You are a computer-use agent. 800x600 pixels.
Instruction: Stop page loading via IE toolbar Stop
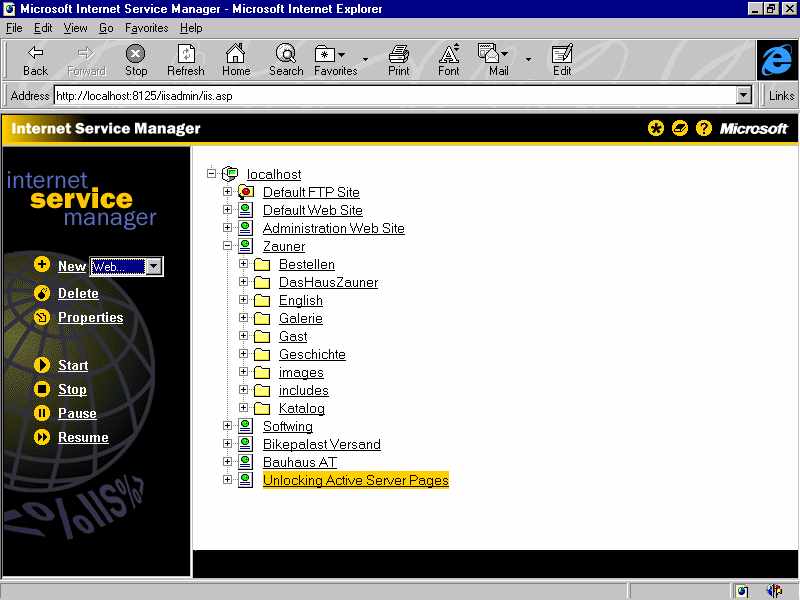click(136, 60)
